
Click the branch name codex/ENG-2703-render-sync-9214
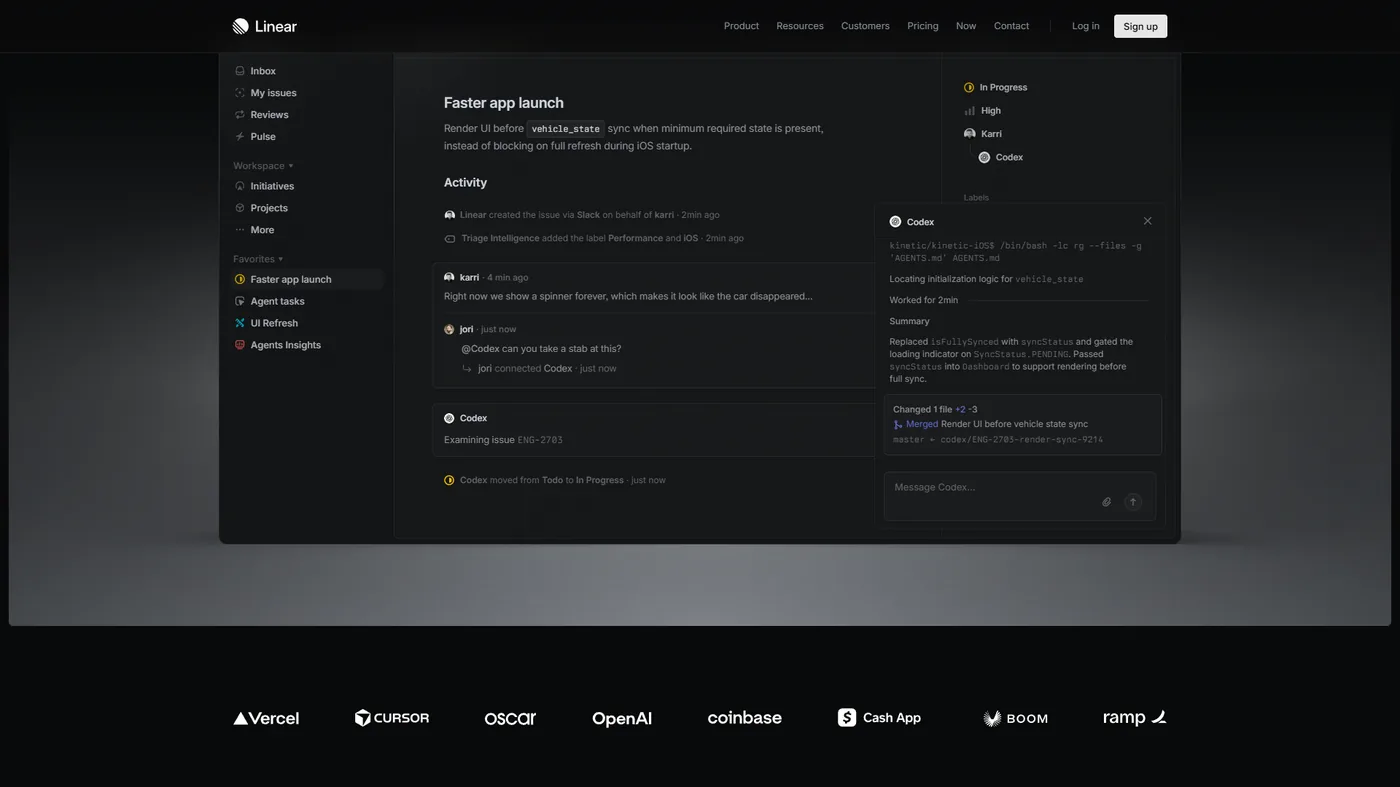[x=1021, y=440]
